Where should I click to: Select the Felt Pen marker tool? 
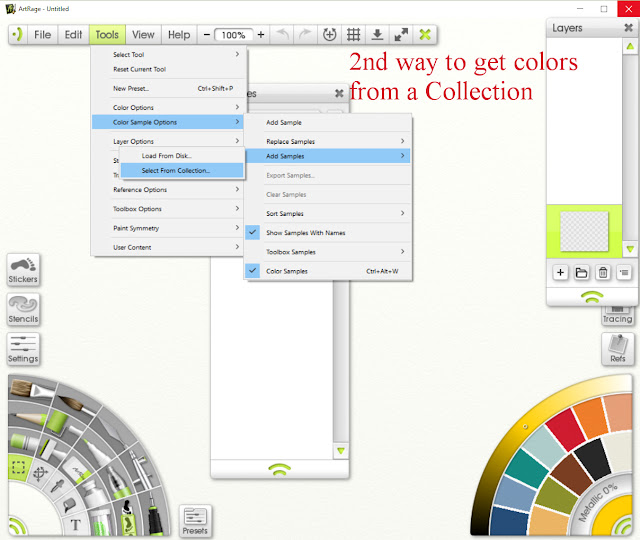click(x=96, y=451)
